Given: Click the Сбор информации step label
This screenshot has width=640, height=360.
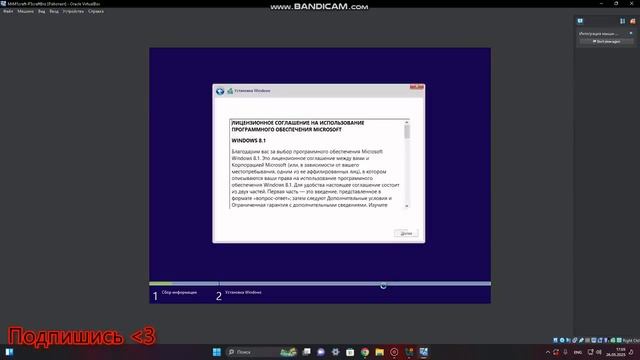Looking at the screenshot, I should [x=179, y=292].
